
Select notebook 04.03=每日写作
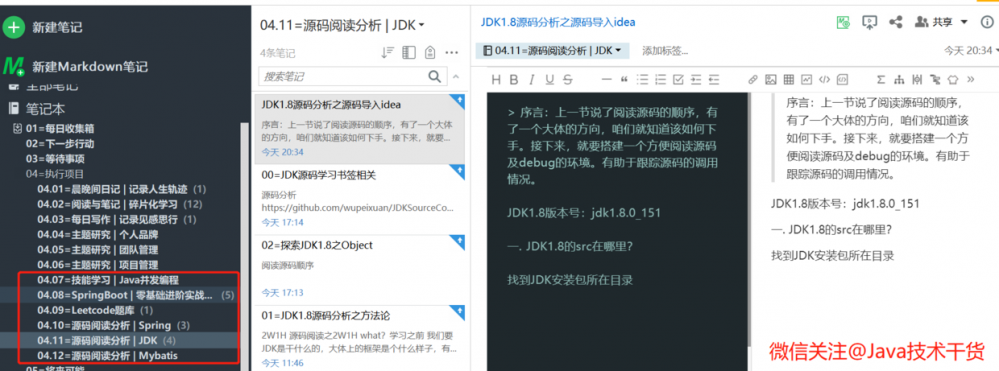click(x=116, y=219)
